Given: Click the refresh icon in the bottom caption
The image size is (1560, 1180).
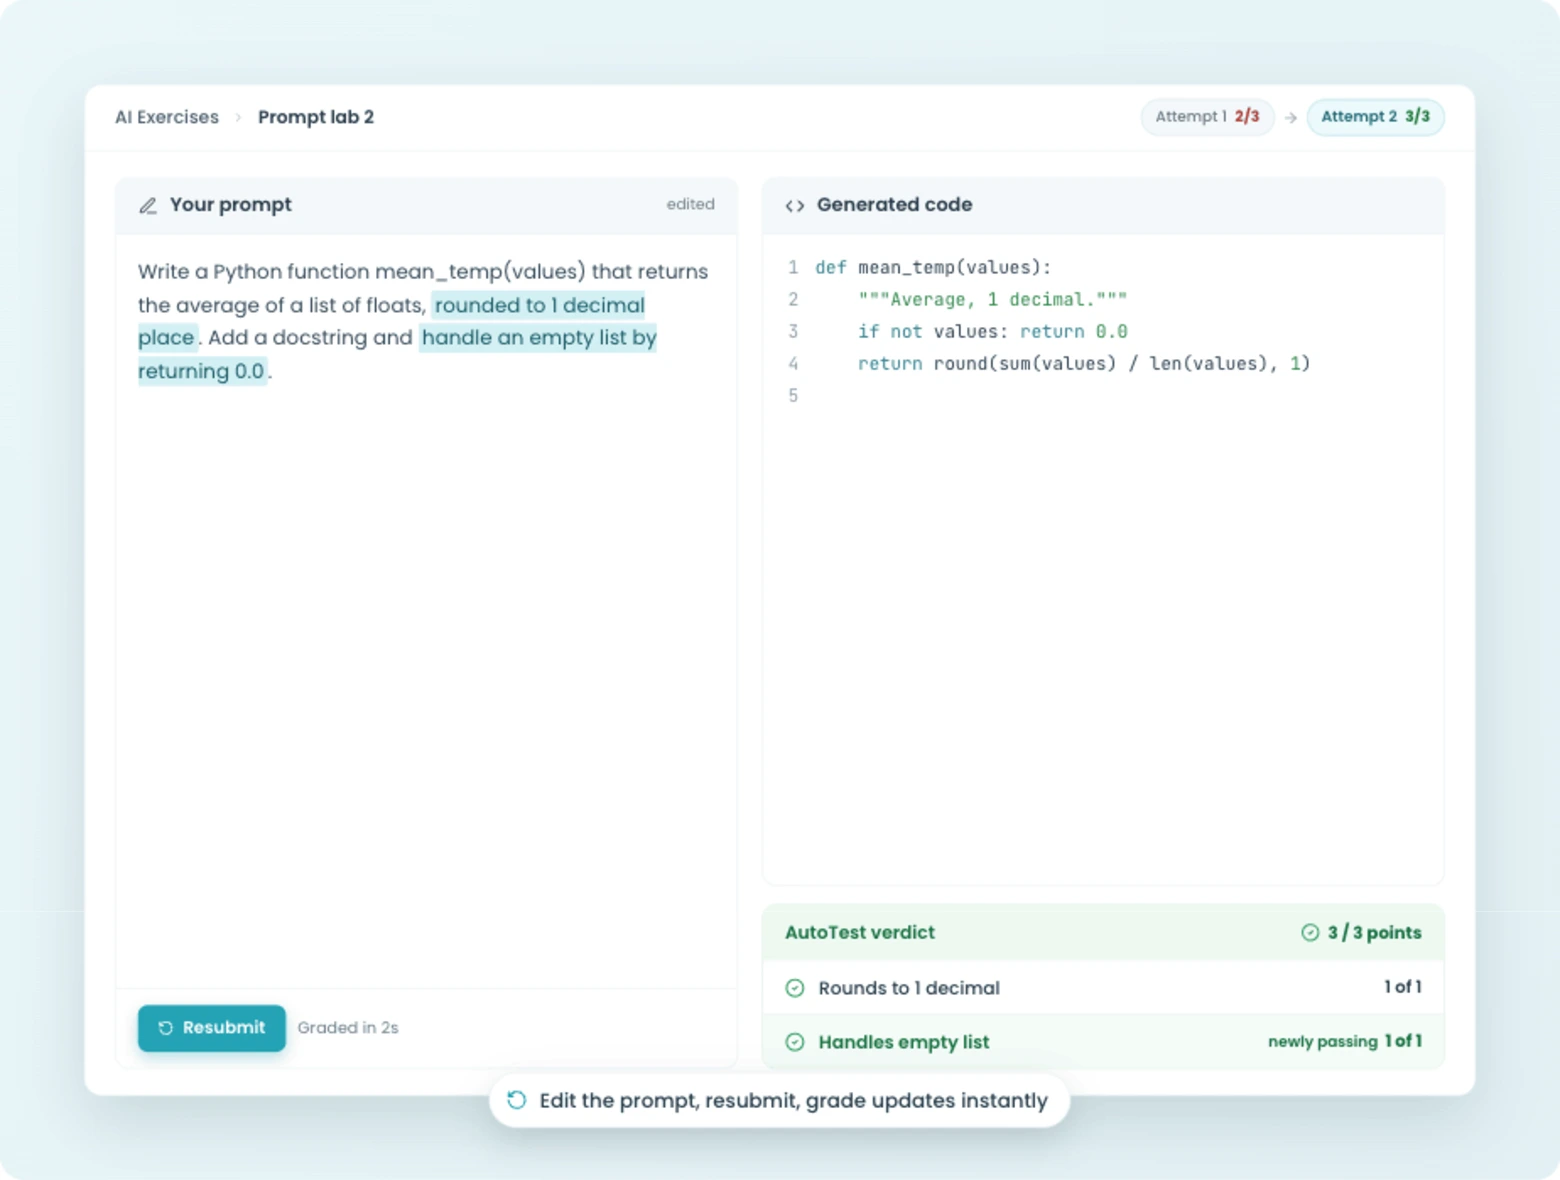Looking at the screenshot, I should pyautogui.click(x=517, y=1100).
